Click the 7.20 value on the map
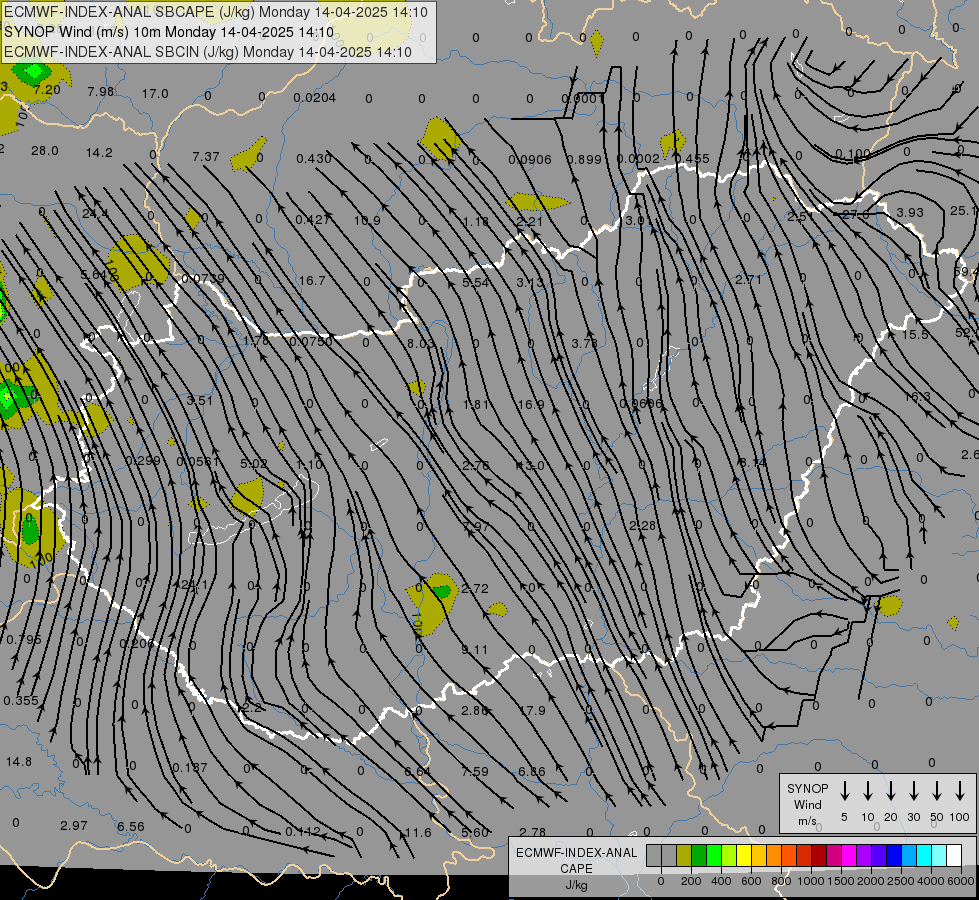This screenshot has width=979, height=900. 47,90
